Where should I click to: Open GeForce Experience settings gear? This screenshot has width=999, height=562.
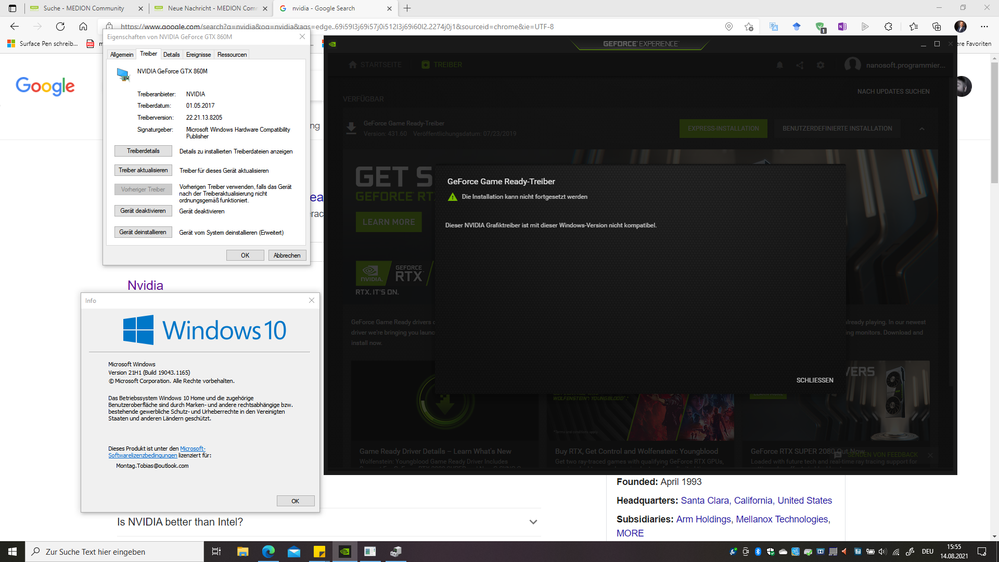tap(821, 65)
